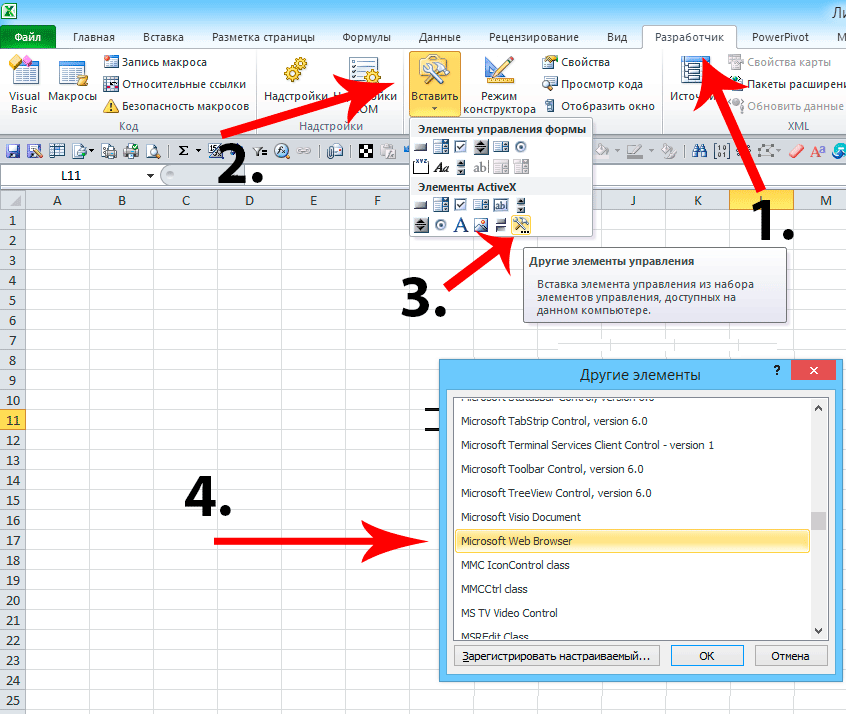Open the Надстройки gear icon
846x714 pixels.
(x=295, y=81)
